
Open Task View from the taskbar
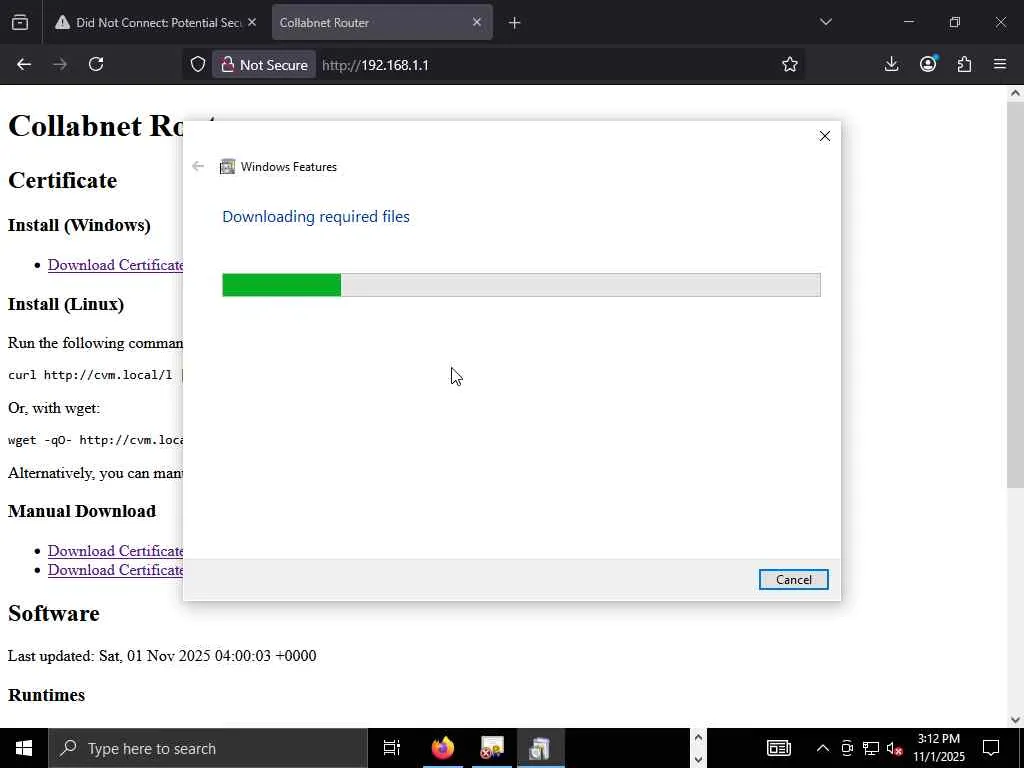(x=392, y=748)
